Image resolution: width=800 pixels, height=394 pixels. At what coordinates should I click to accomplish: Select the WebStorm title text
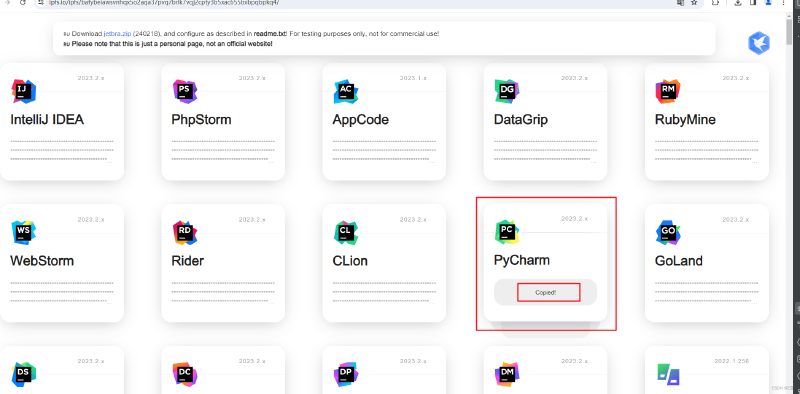(x=42, y=261)
